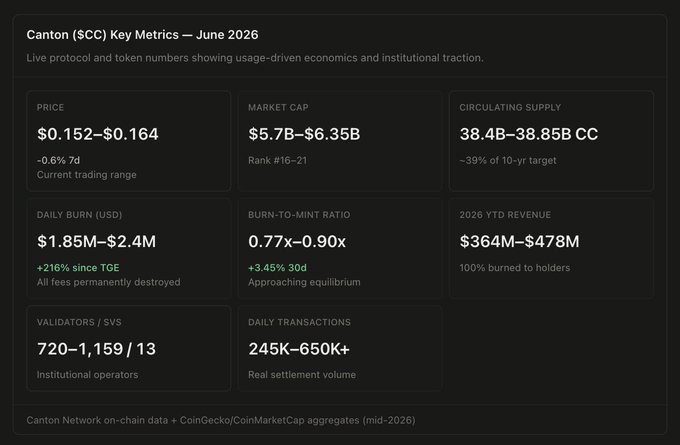680x445 pixels.
Task: Select the BURN-TO-MINT RATIO label
Action: click(299, 215)
